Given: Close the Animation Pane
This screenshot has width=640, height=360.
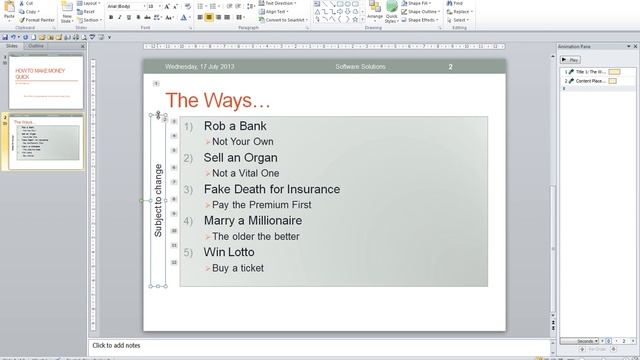Looking at the screenshot, I should click(635, 47).
